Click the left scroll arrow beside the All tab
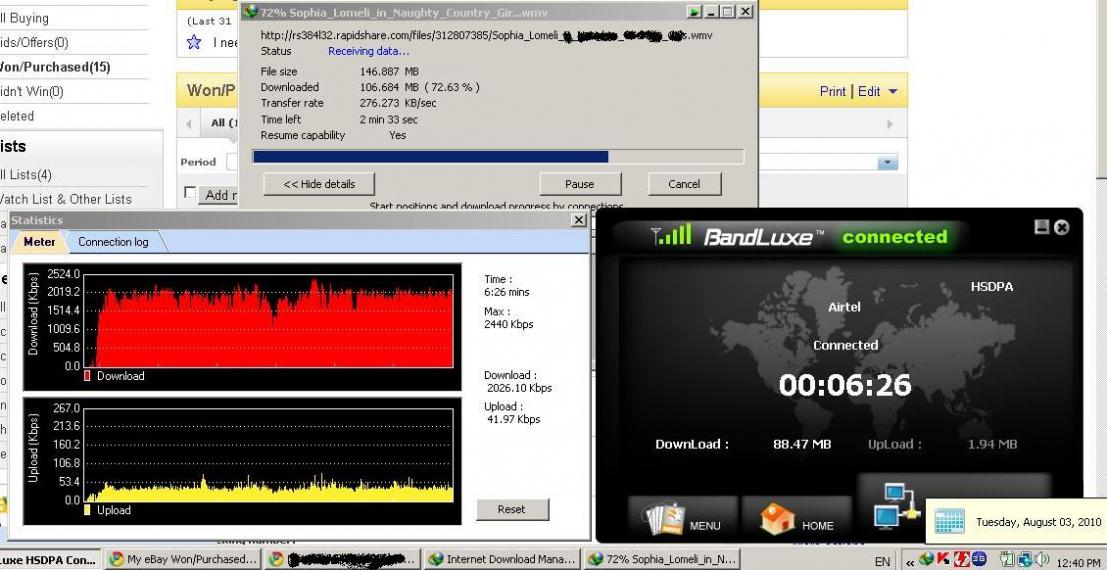This screenshot has height=570, width=1107. point(189,124)
